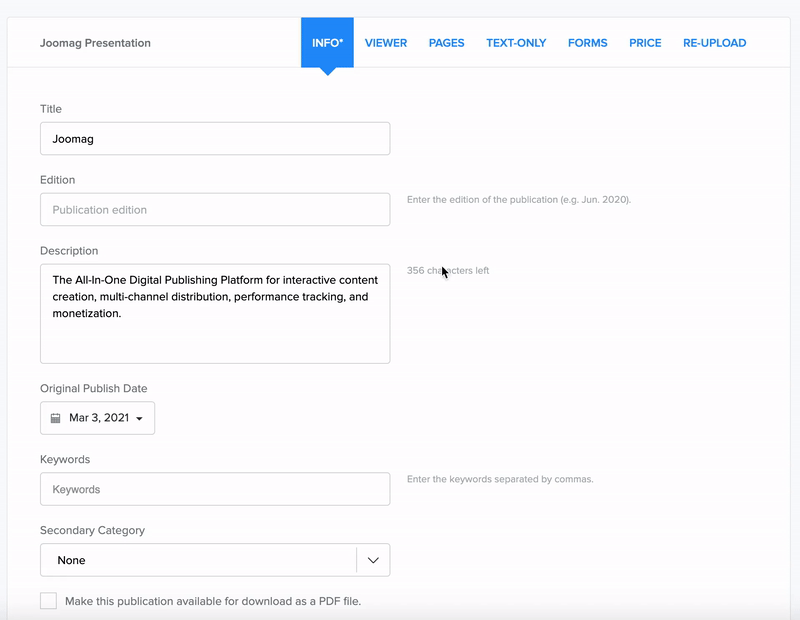This screenshot has height=620, width=800.
Task: Focus the Title field containing 'Joomag'
Action: 215,139
